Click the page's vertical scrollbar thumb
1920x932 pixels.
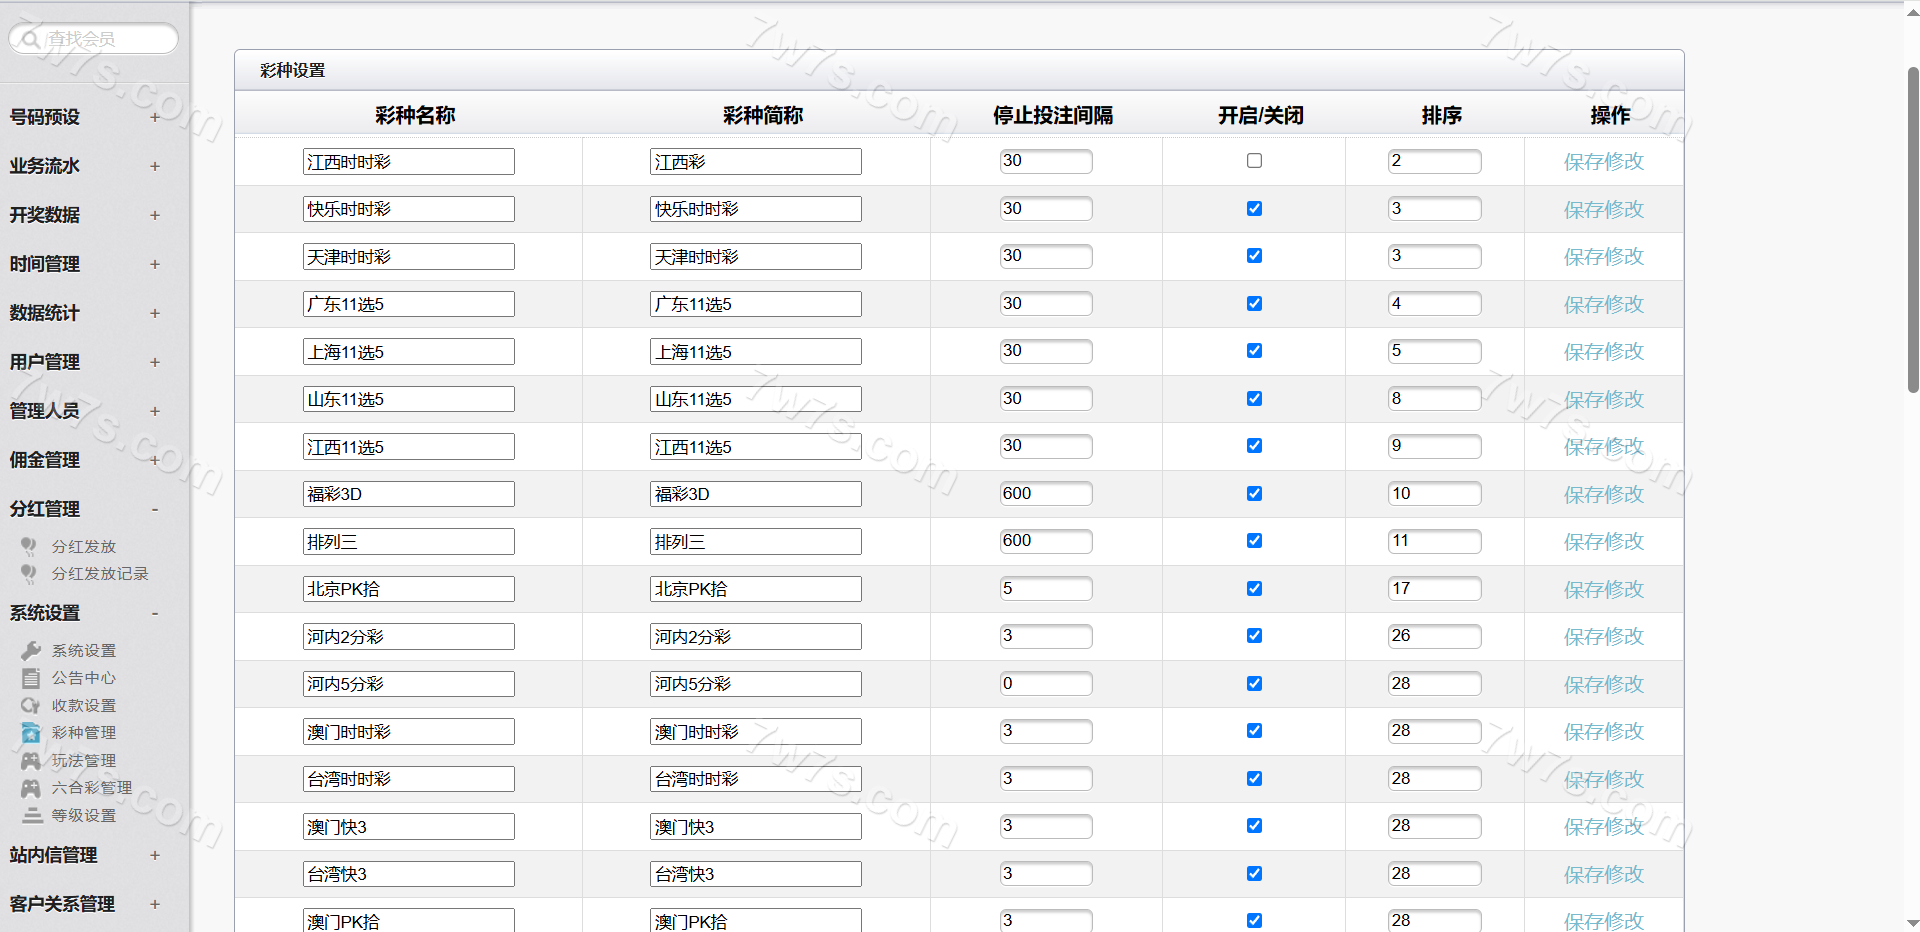[x=1912, y=230]
